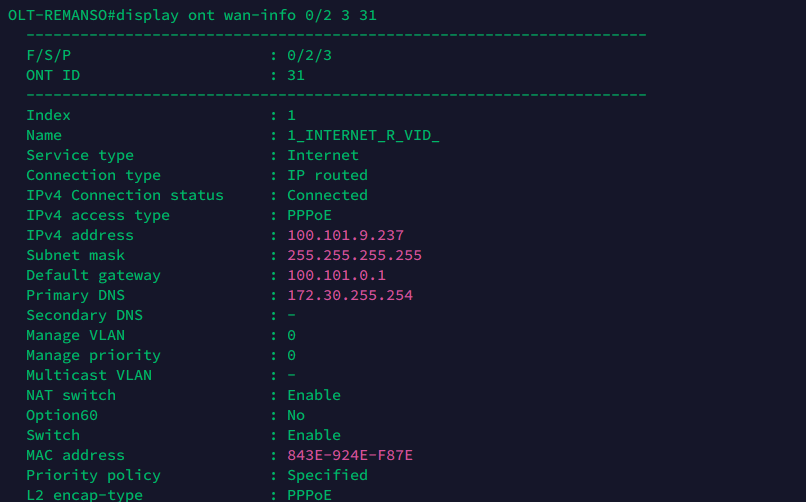The image size is (806, 502).
Task: Click the ONT ID value 31
Action: pyautogui.click(x=296, y=75)
